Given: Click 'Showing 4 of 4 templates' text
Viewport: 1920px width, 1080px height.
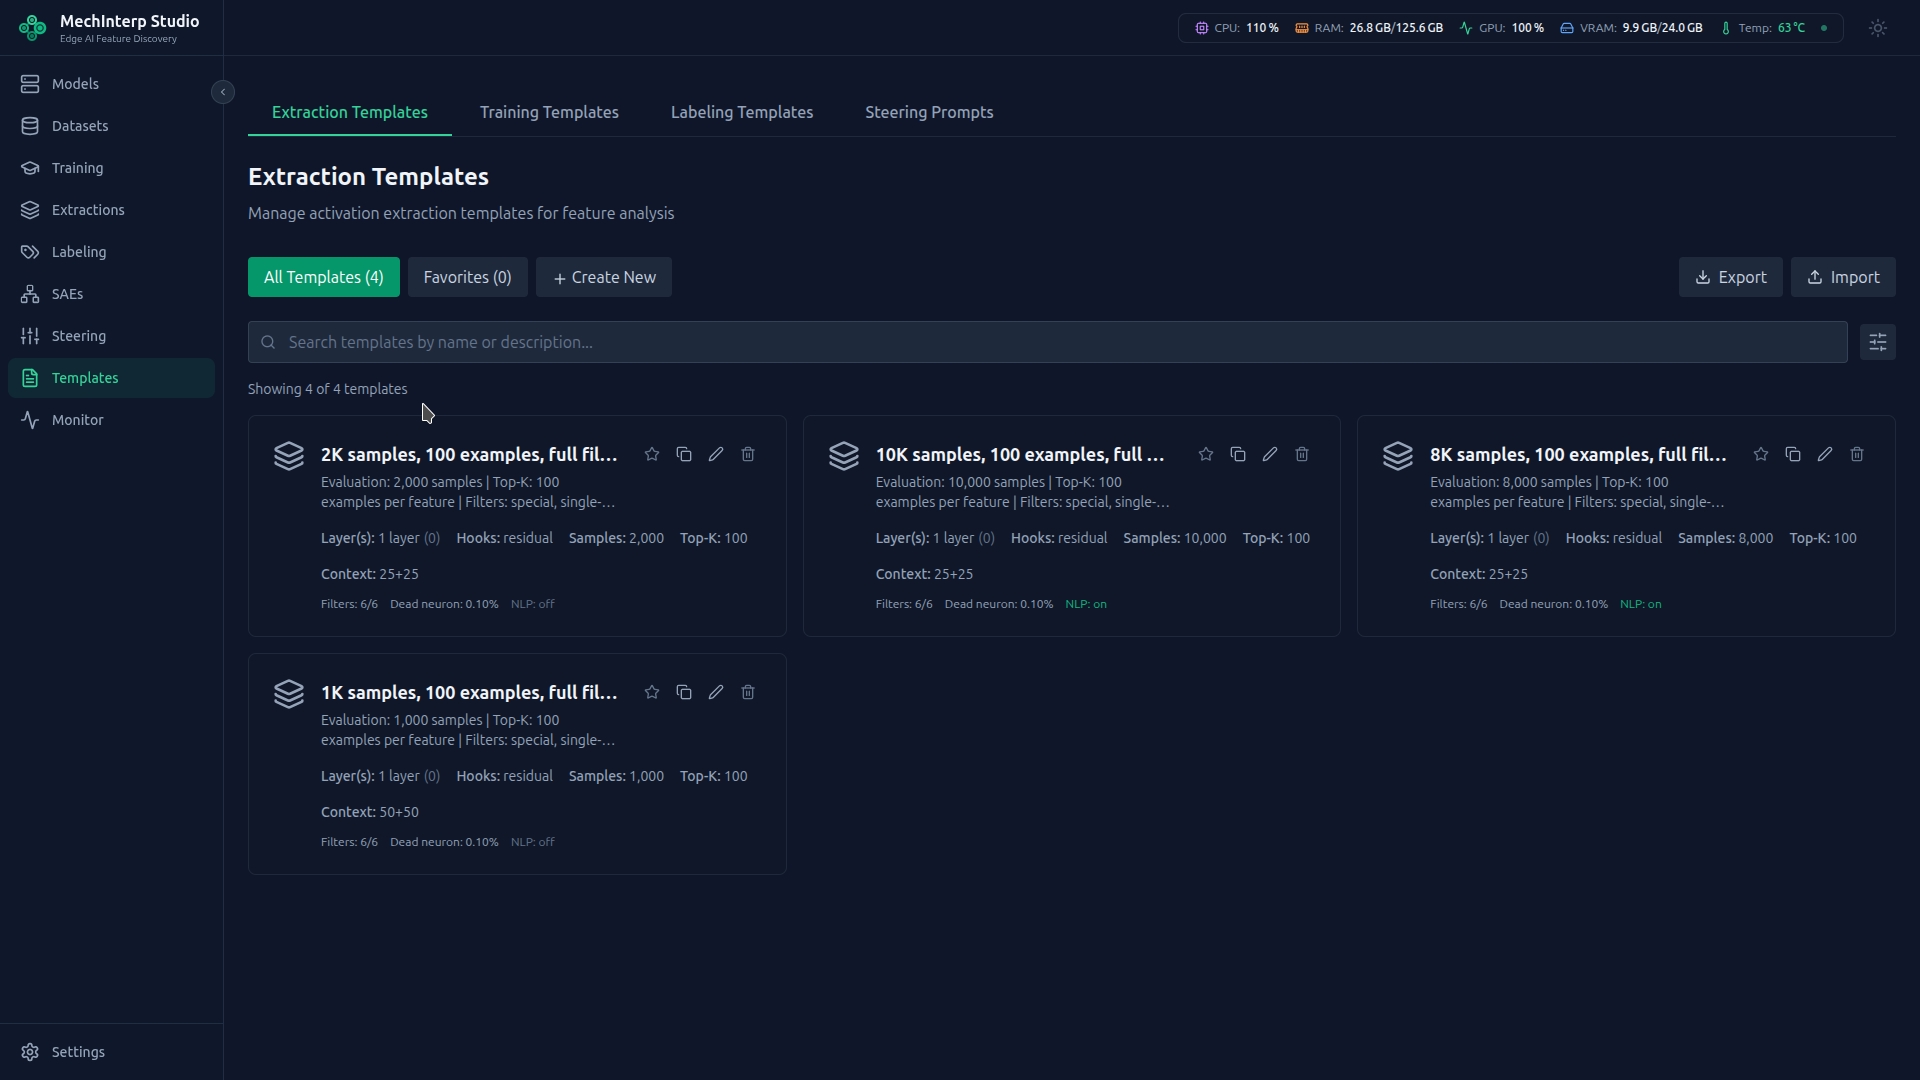Looking at the screenshot, I should click(x=328, y=389).
